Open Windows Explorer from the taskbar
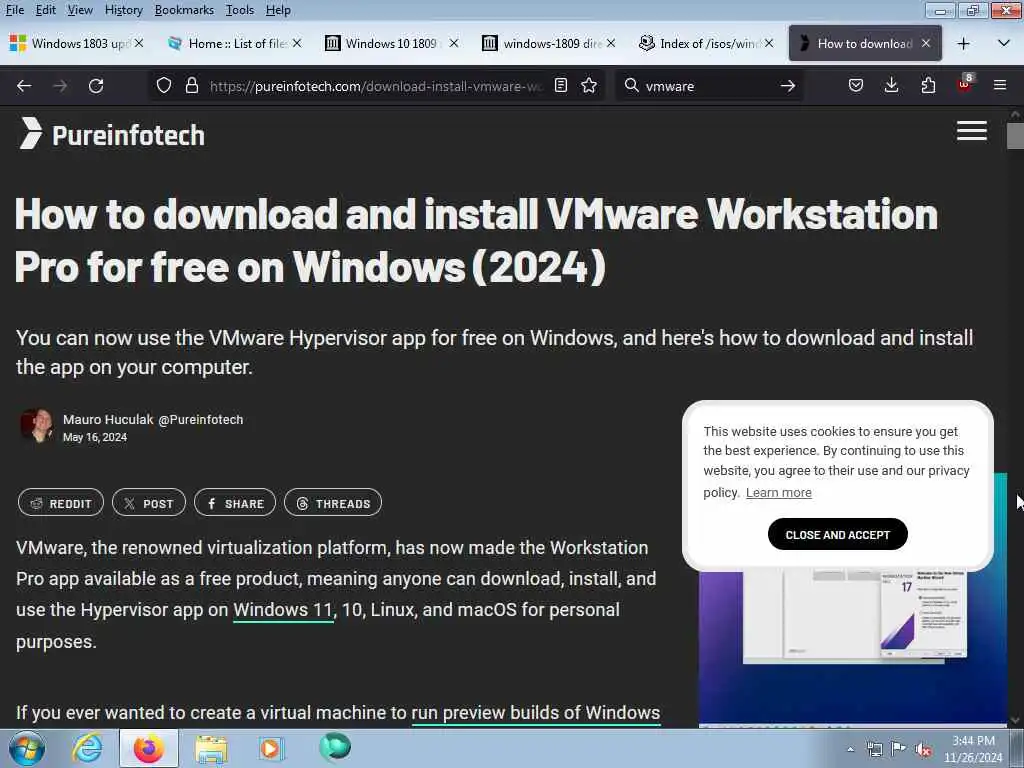1024x768 pixels. [x=210, y=748]
